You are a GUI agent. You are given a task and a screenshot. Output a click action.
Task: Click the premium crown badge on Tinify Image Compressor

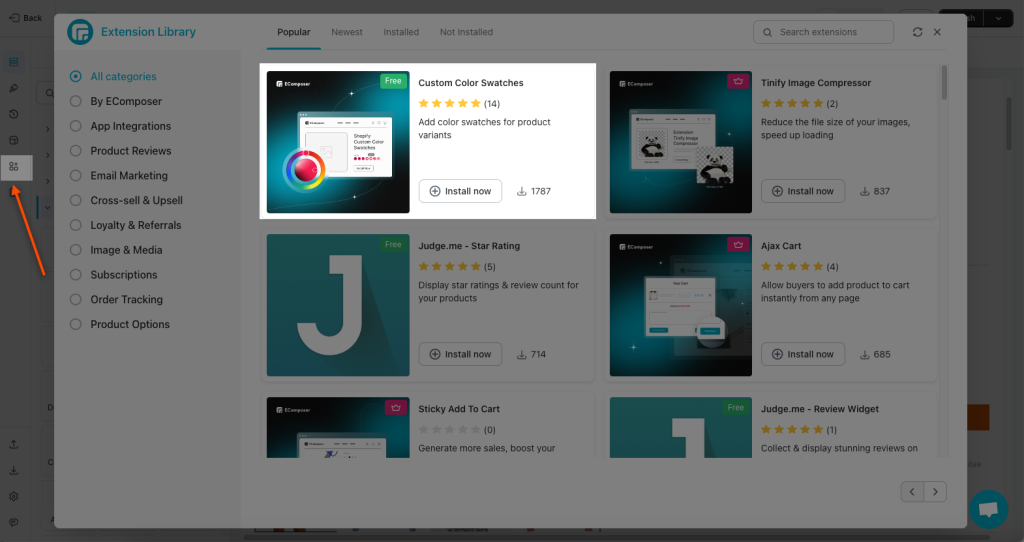(x=738, y=82)
